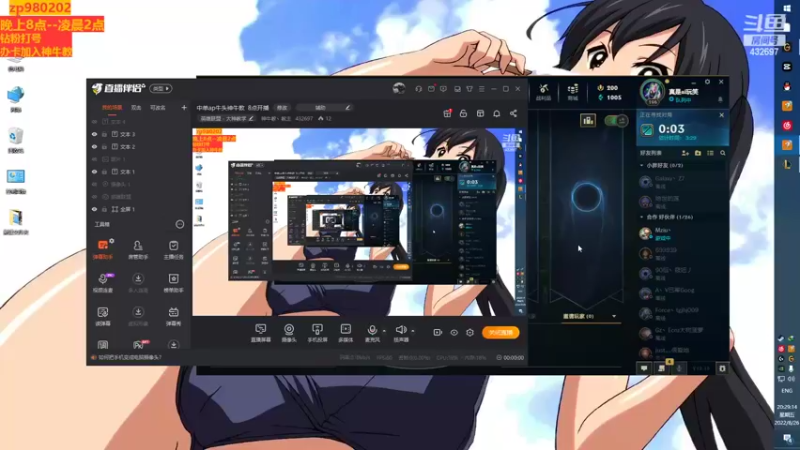Open stream settings gear next to 关闭直播
This screenshot has width=800, height=450.
tap(470, 332)
